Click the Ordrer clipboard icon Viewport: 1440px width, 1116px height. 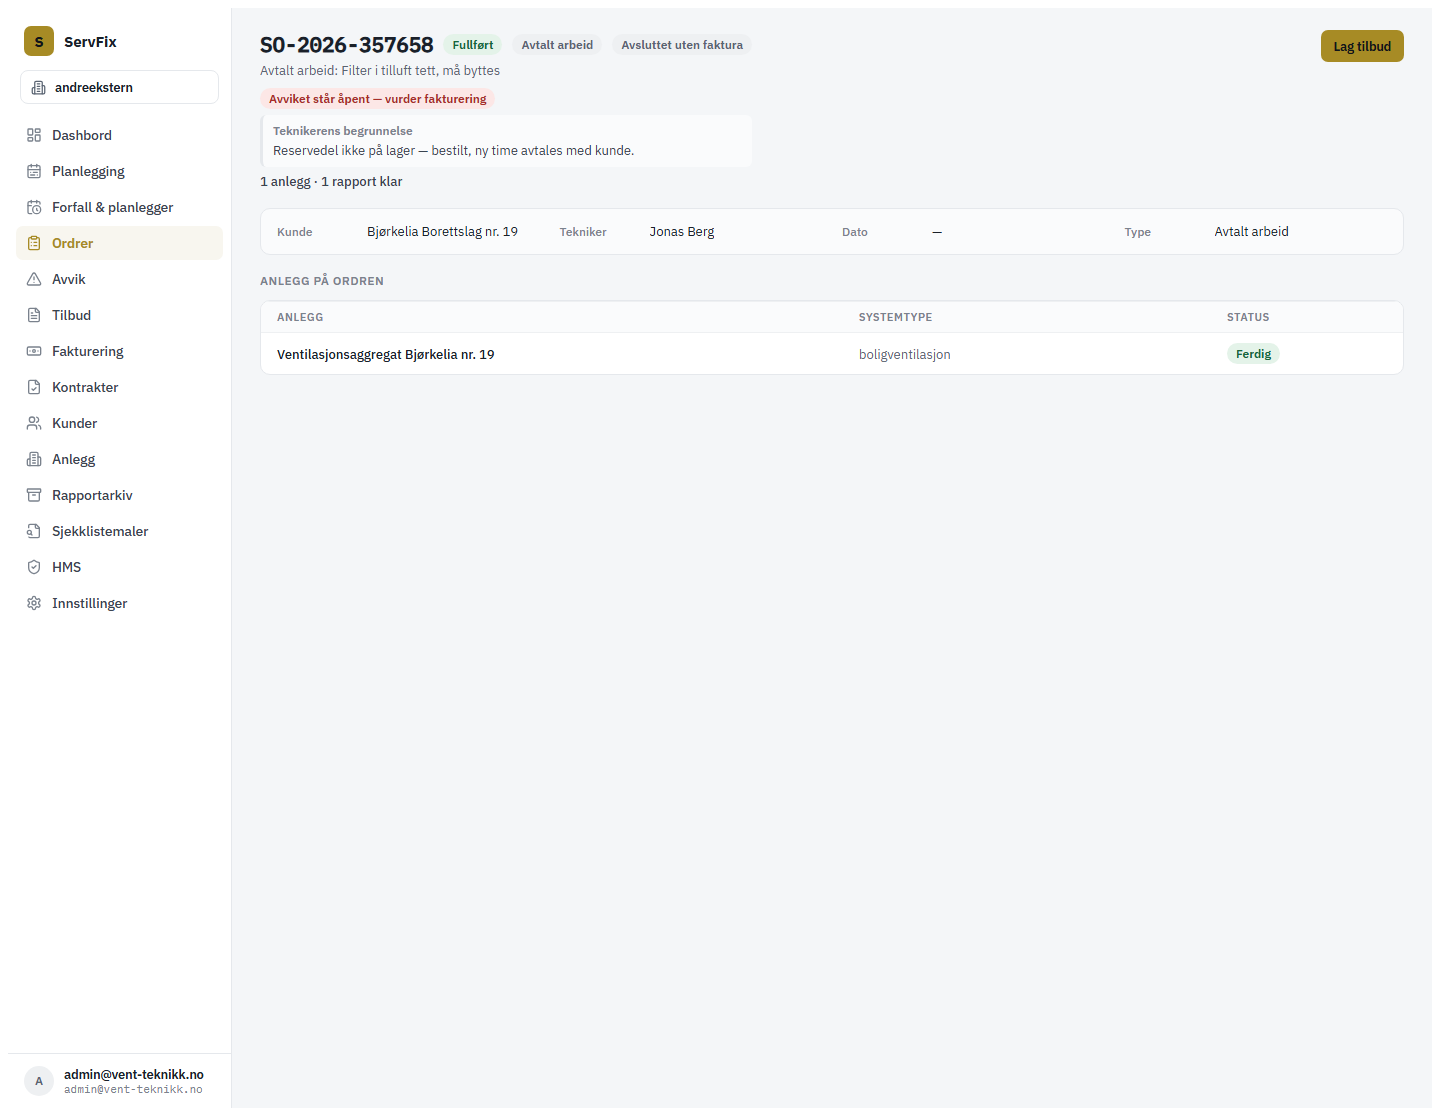pos(34,243)
